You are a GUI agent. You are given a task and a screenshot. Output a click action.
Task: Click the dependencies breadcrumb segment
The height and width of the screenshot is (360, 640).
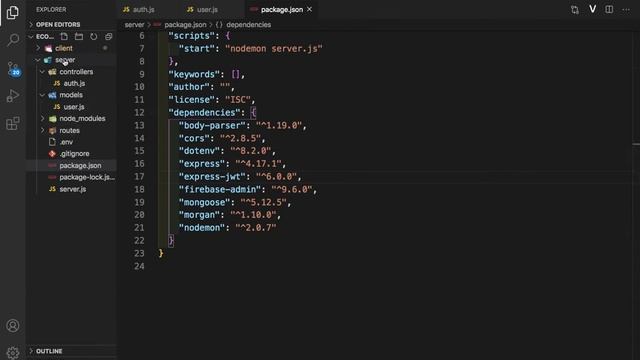(248, 24)
